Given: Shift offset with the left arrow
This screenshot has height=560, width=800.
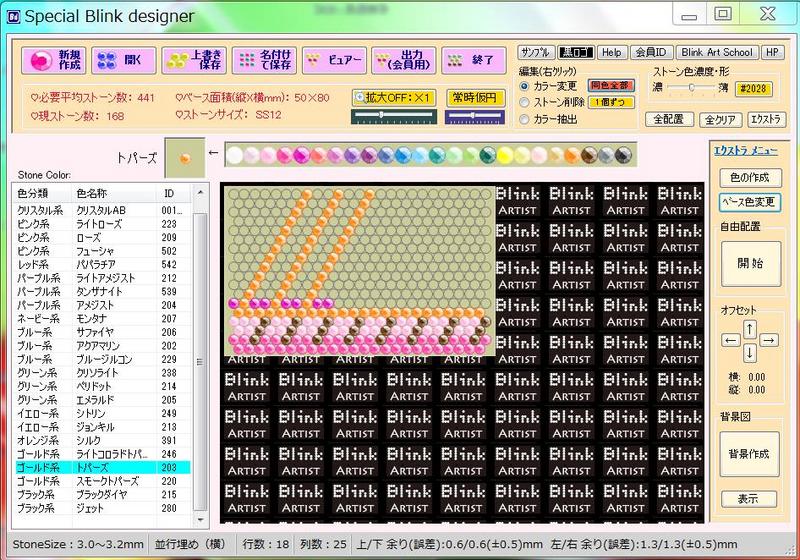Looking at the screenshot, I should click(x=731, y=341).
